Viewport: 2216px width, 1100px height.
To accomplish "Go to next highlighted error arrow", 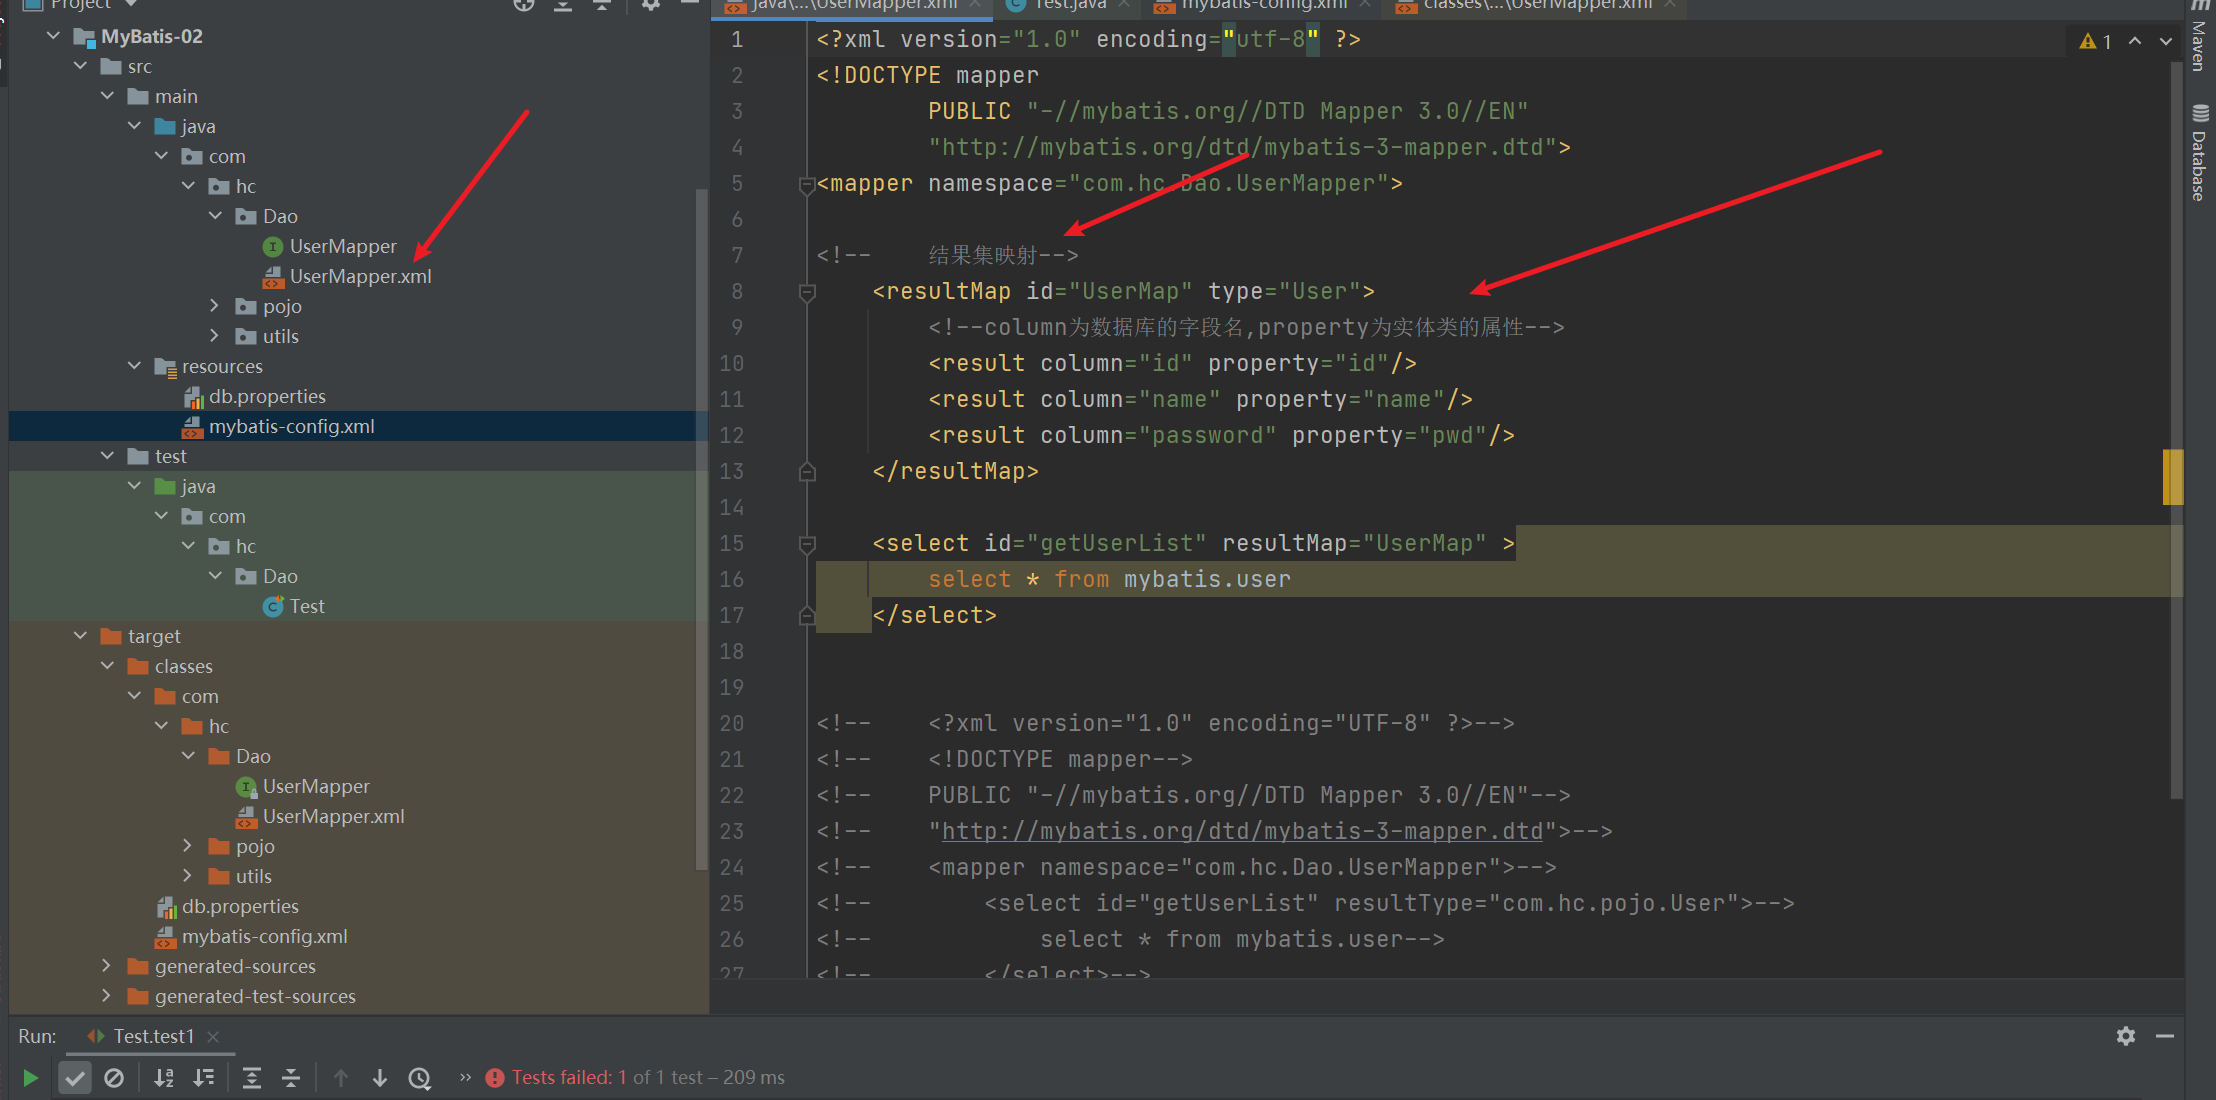I will tap(2166, 41).
